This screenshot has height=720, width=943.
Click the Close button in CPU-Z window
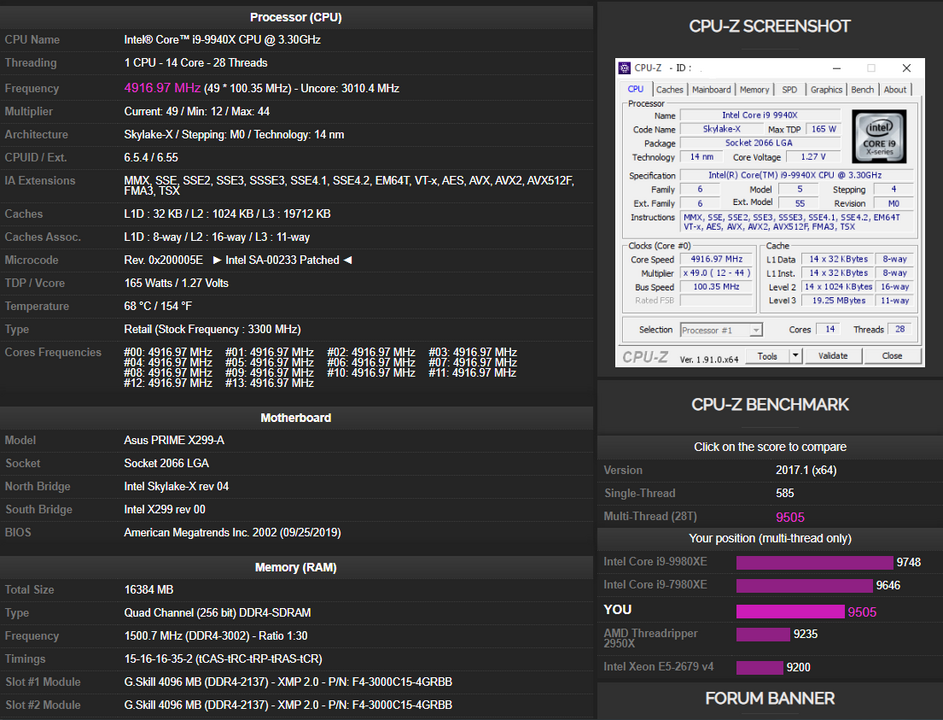[892, 356]
